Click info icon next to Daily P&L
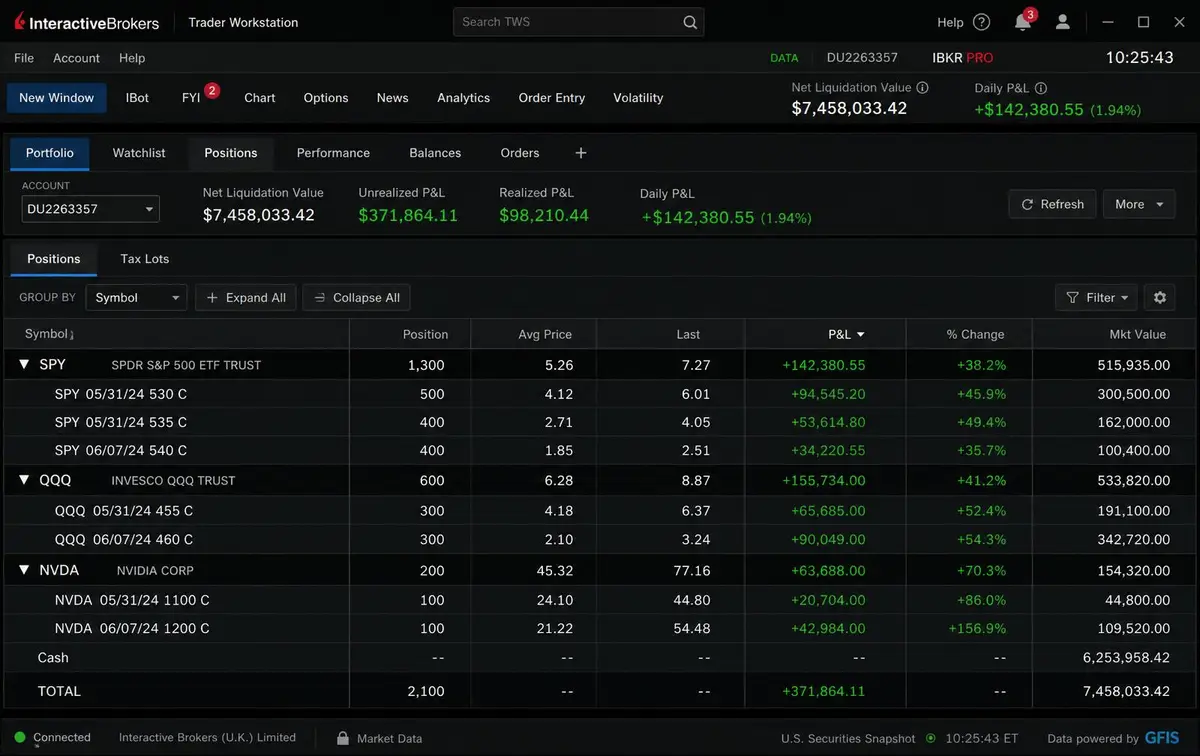Image resolution: width=1200 pixels, height=756 pixels. click(1041, 88)
